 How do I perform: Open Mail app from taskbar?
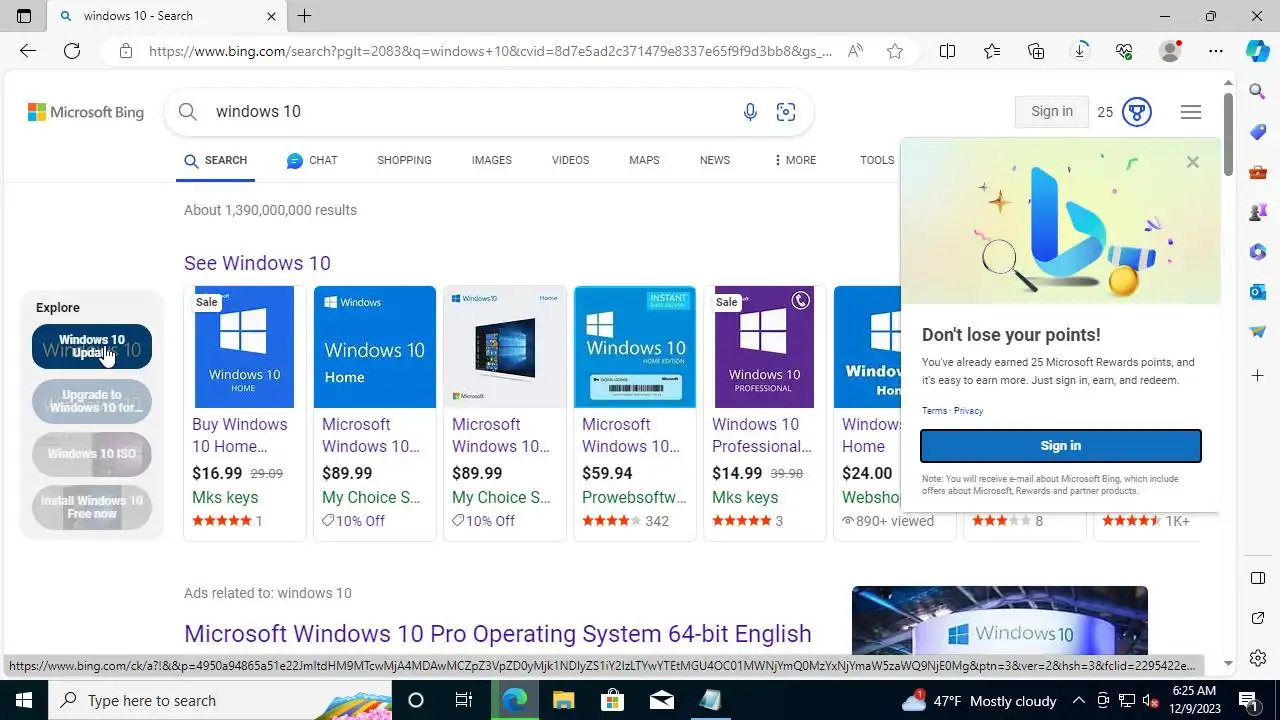tap(661, 700)
